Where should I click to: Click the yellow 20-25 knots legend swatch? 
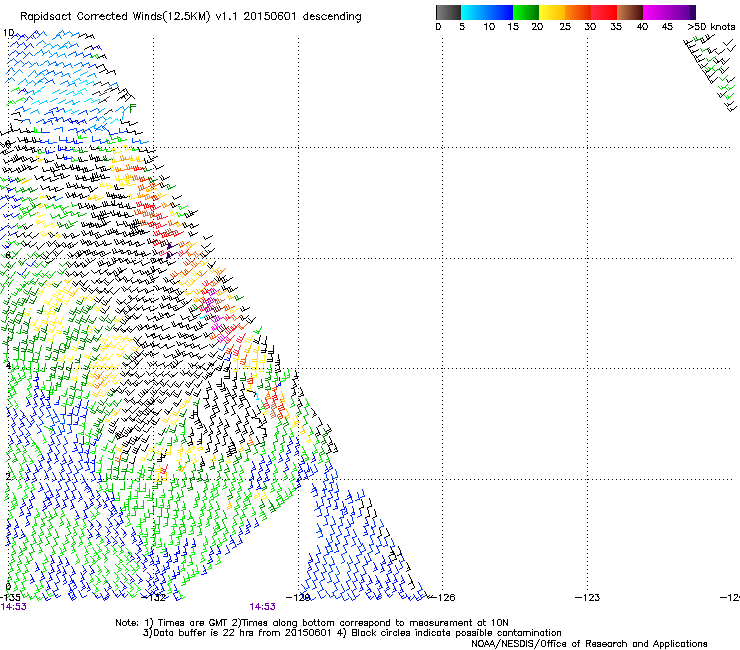(x=552, y=12)
